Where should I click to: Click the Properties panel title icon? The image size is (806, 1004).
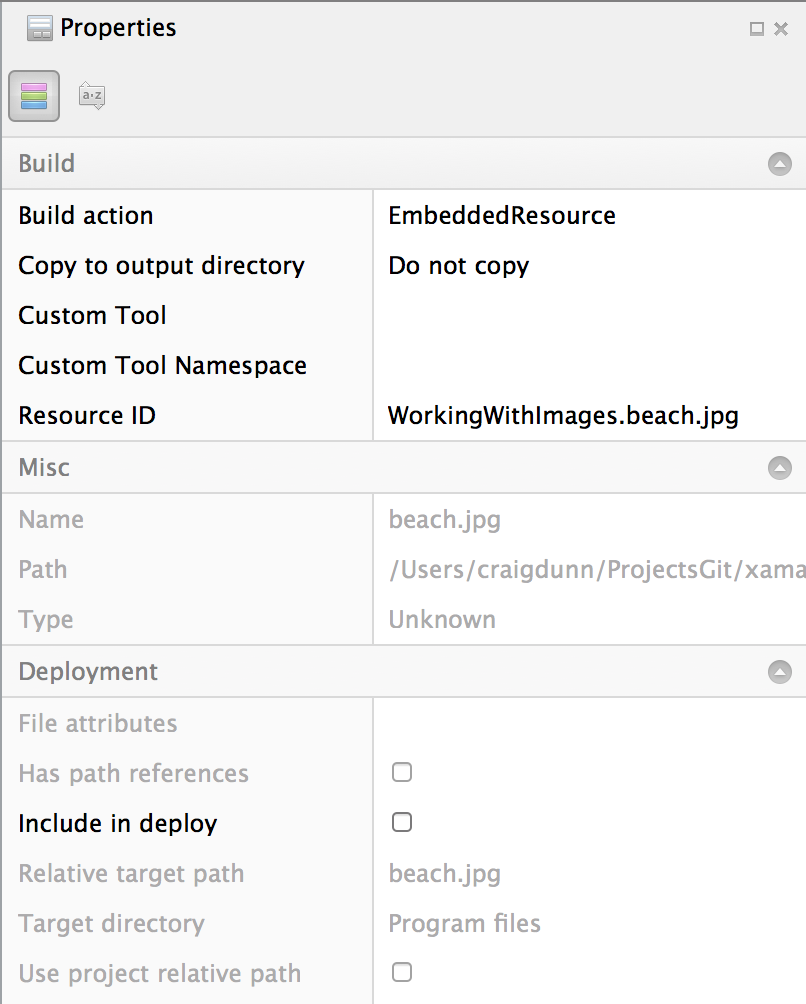(x=40, y=29)
